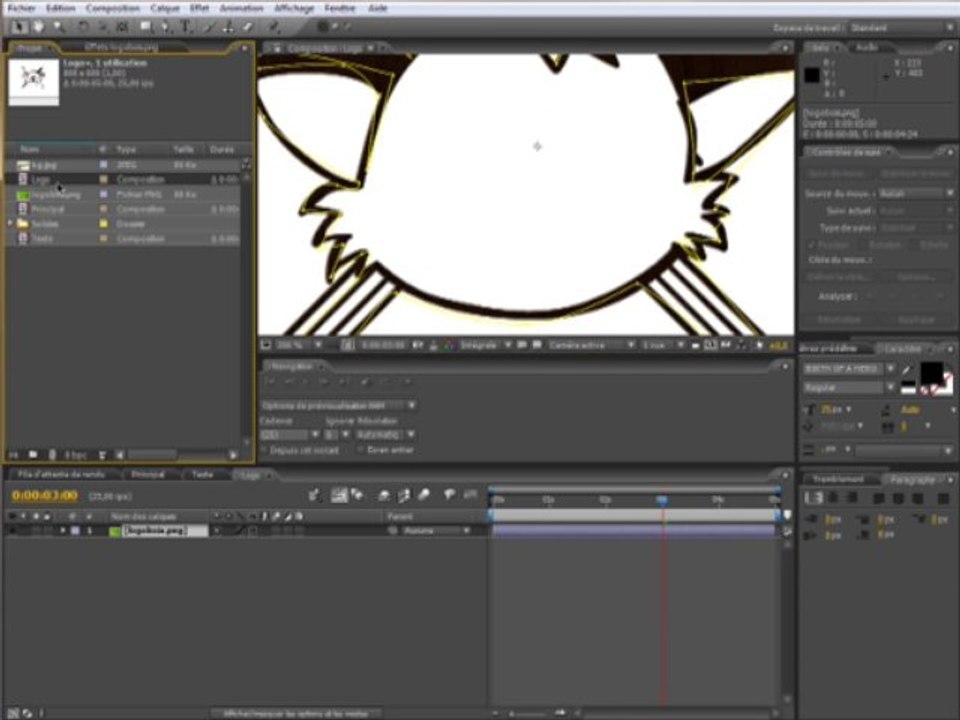This screenshot has height=720, width=960.
Task: Open the zoom percentage dropdown in viewer
Action: click(x=300, y=346)
